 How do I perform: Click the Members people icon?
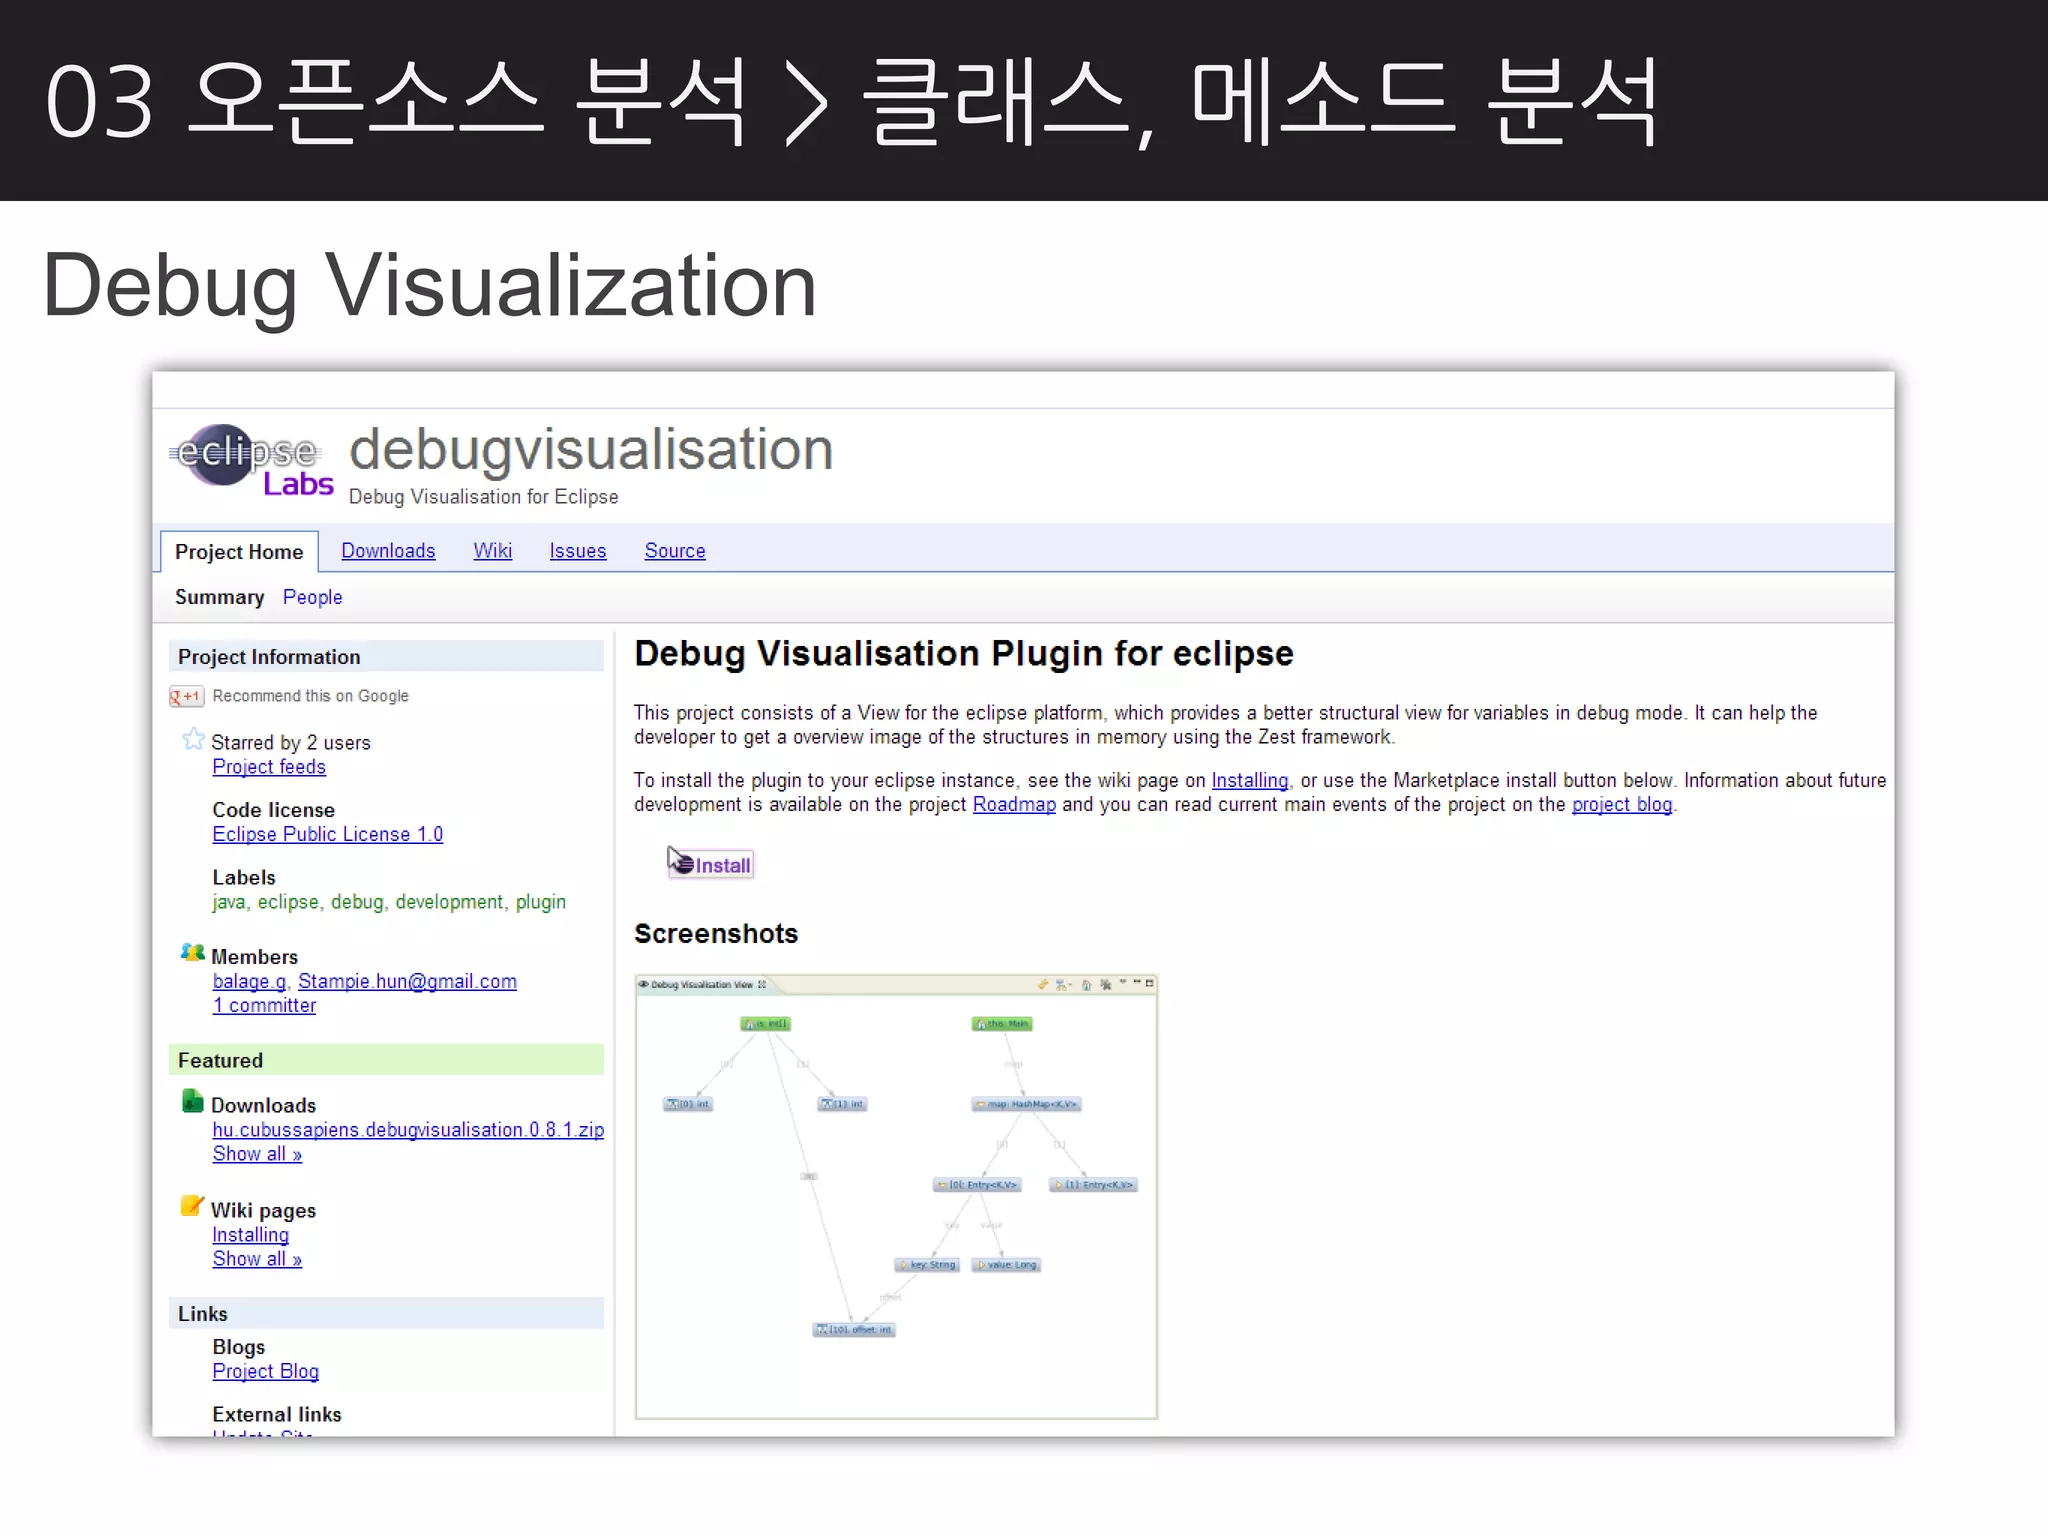(192, 952)
